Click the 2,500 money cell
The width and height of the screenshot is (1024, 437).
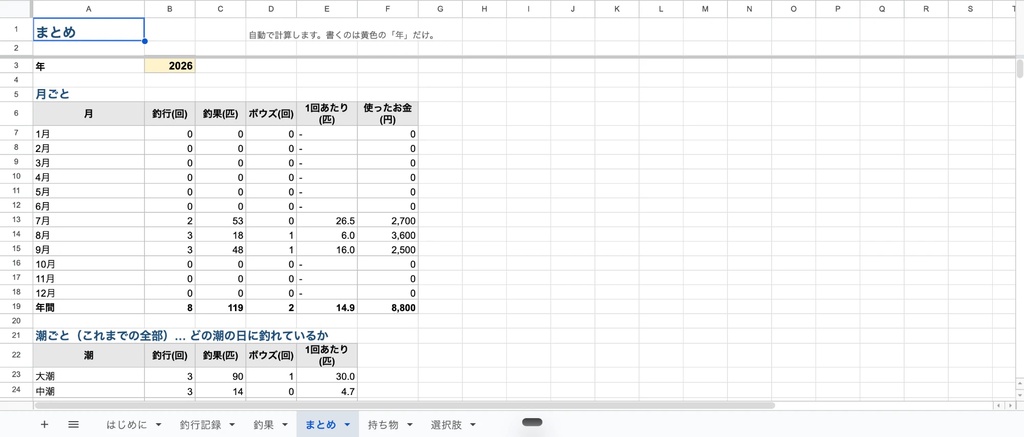388,250
